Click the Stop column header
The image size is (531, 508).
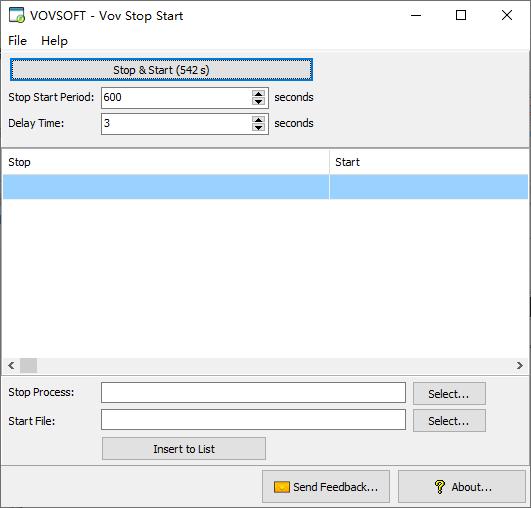(166, 162)
